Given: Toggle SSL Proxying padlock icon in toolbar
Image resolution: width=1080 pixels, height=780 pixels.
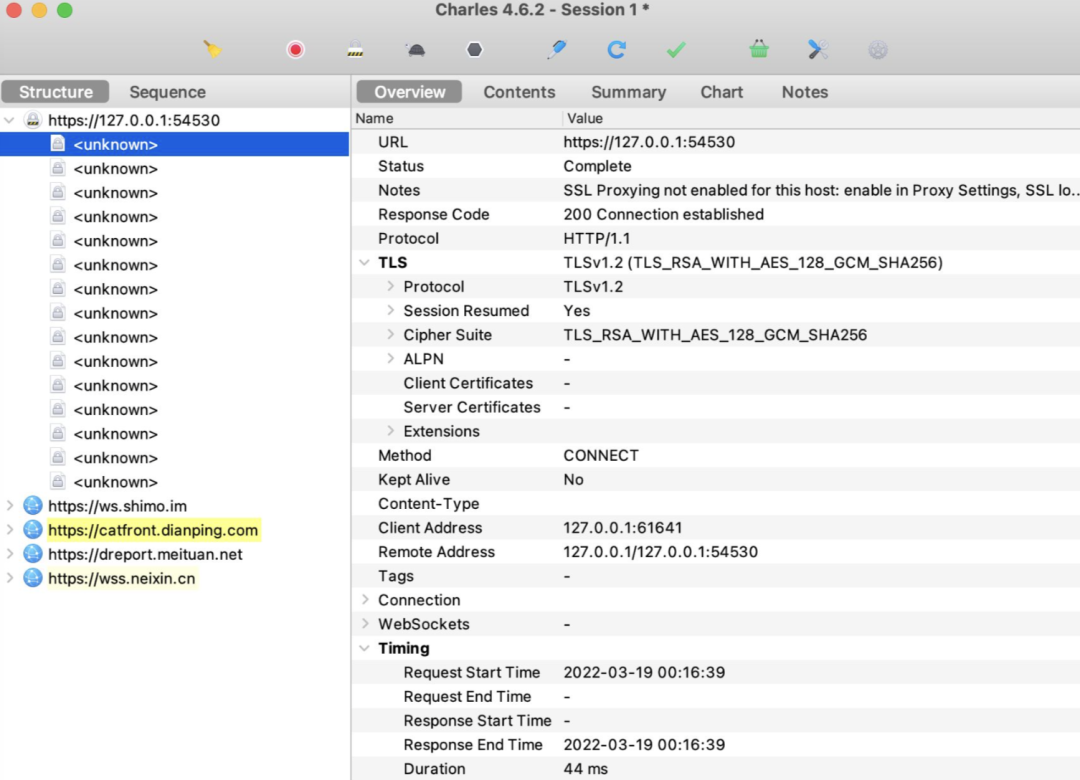Looking at the screenshot, I should [x=355, y=50].
